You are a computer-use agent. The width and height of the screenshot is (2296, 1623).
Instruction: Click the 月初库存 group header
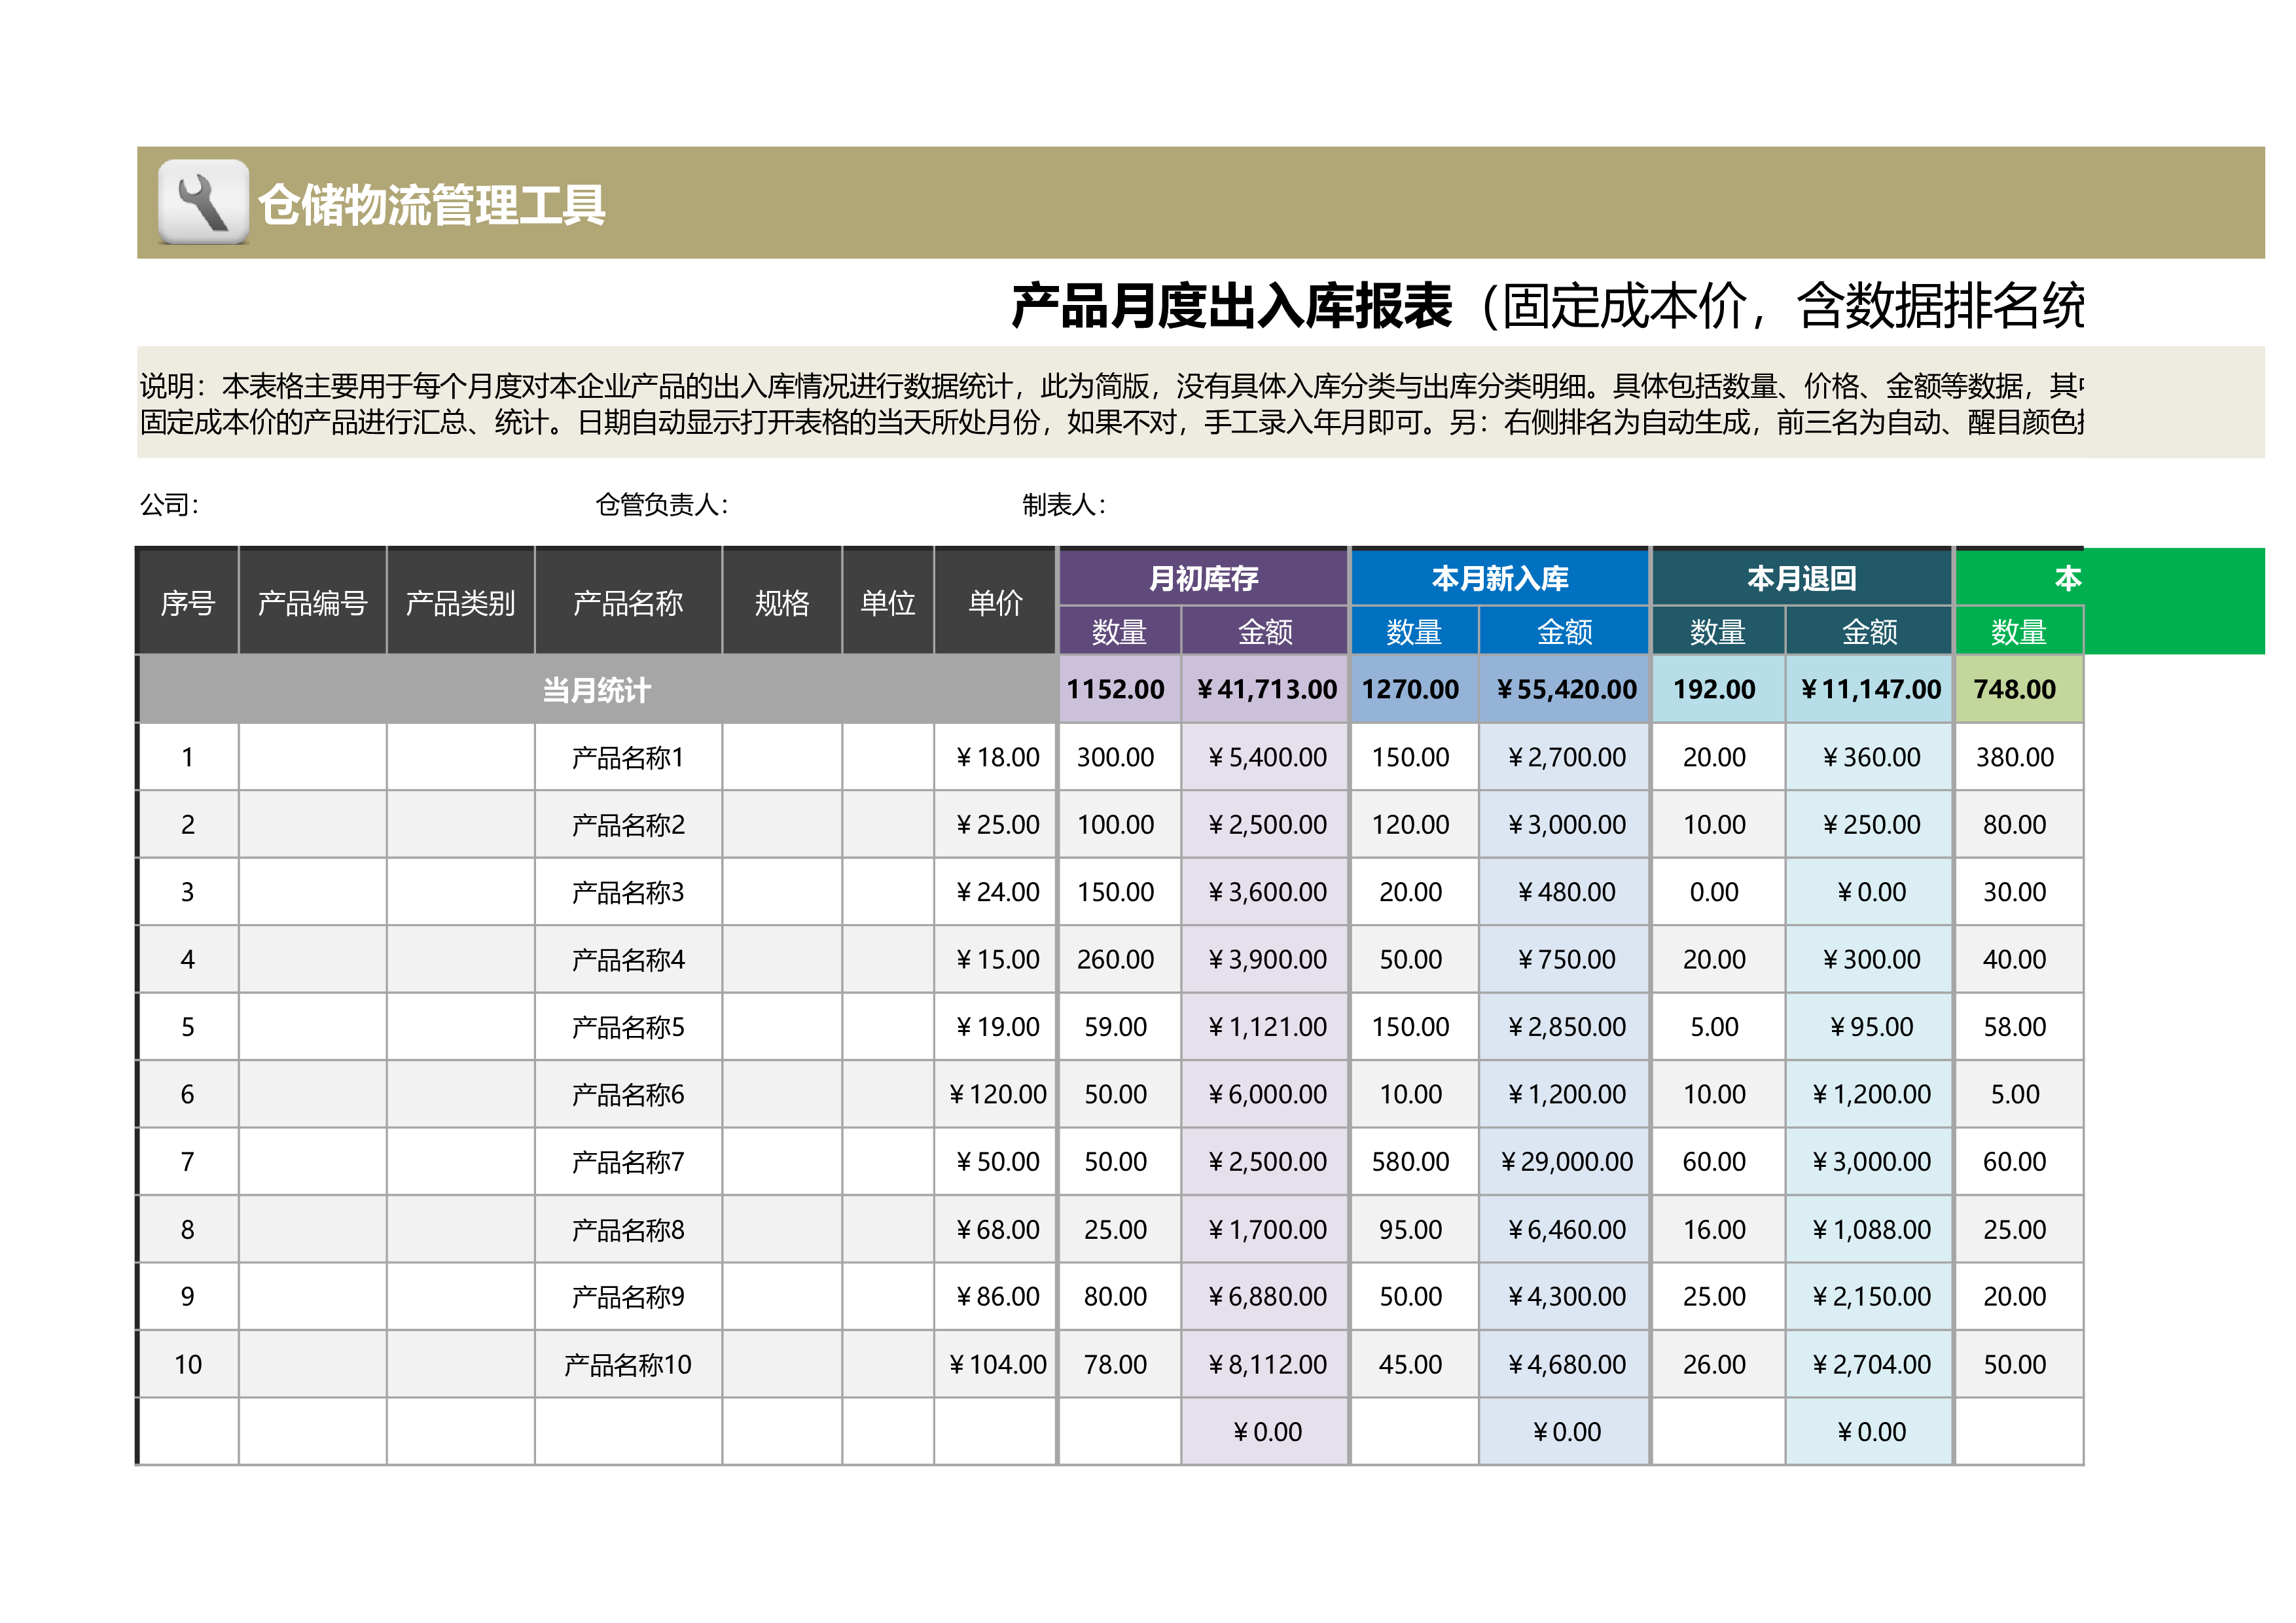pyautogui.click(x=1203, y=578)
